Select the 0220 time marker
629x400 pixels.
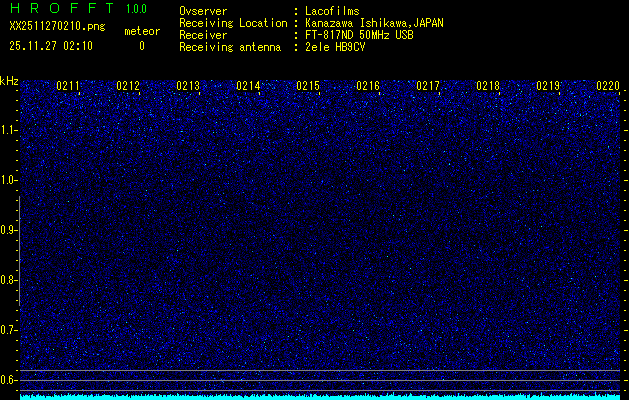click(x=608, y=86)
